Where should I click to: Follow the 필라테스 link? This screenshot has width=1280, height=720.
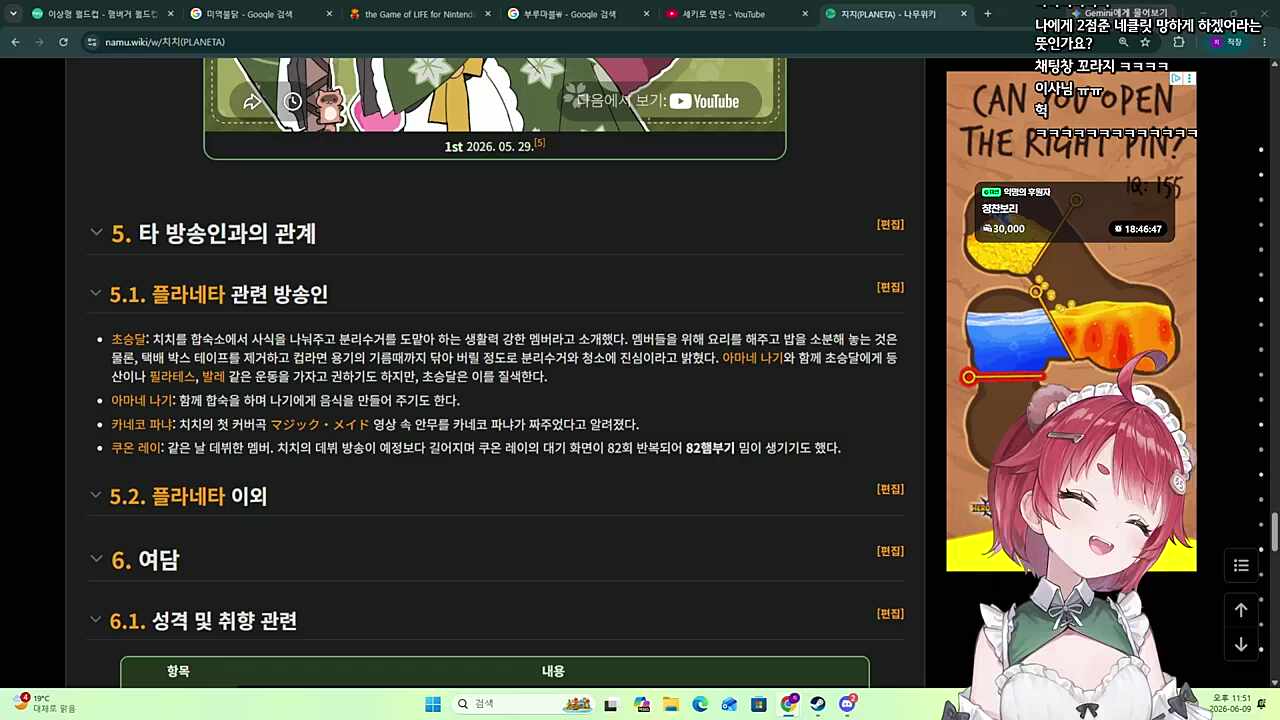click(172, 377)
